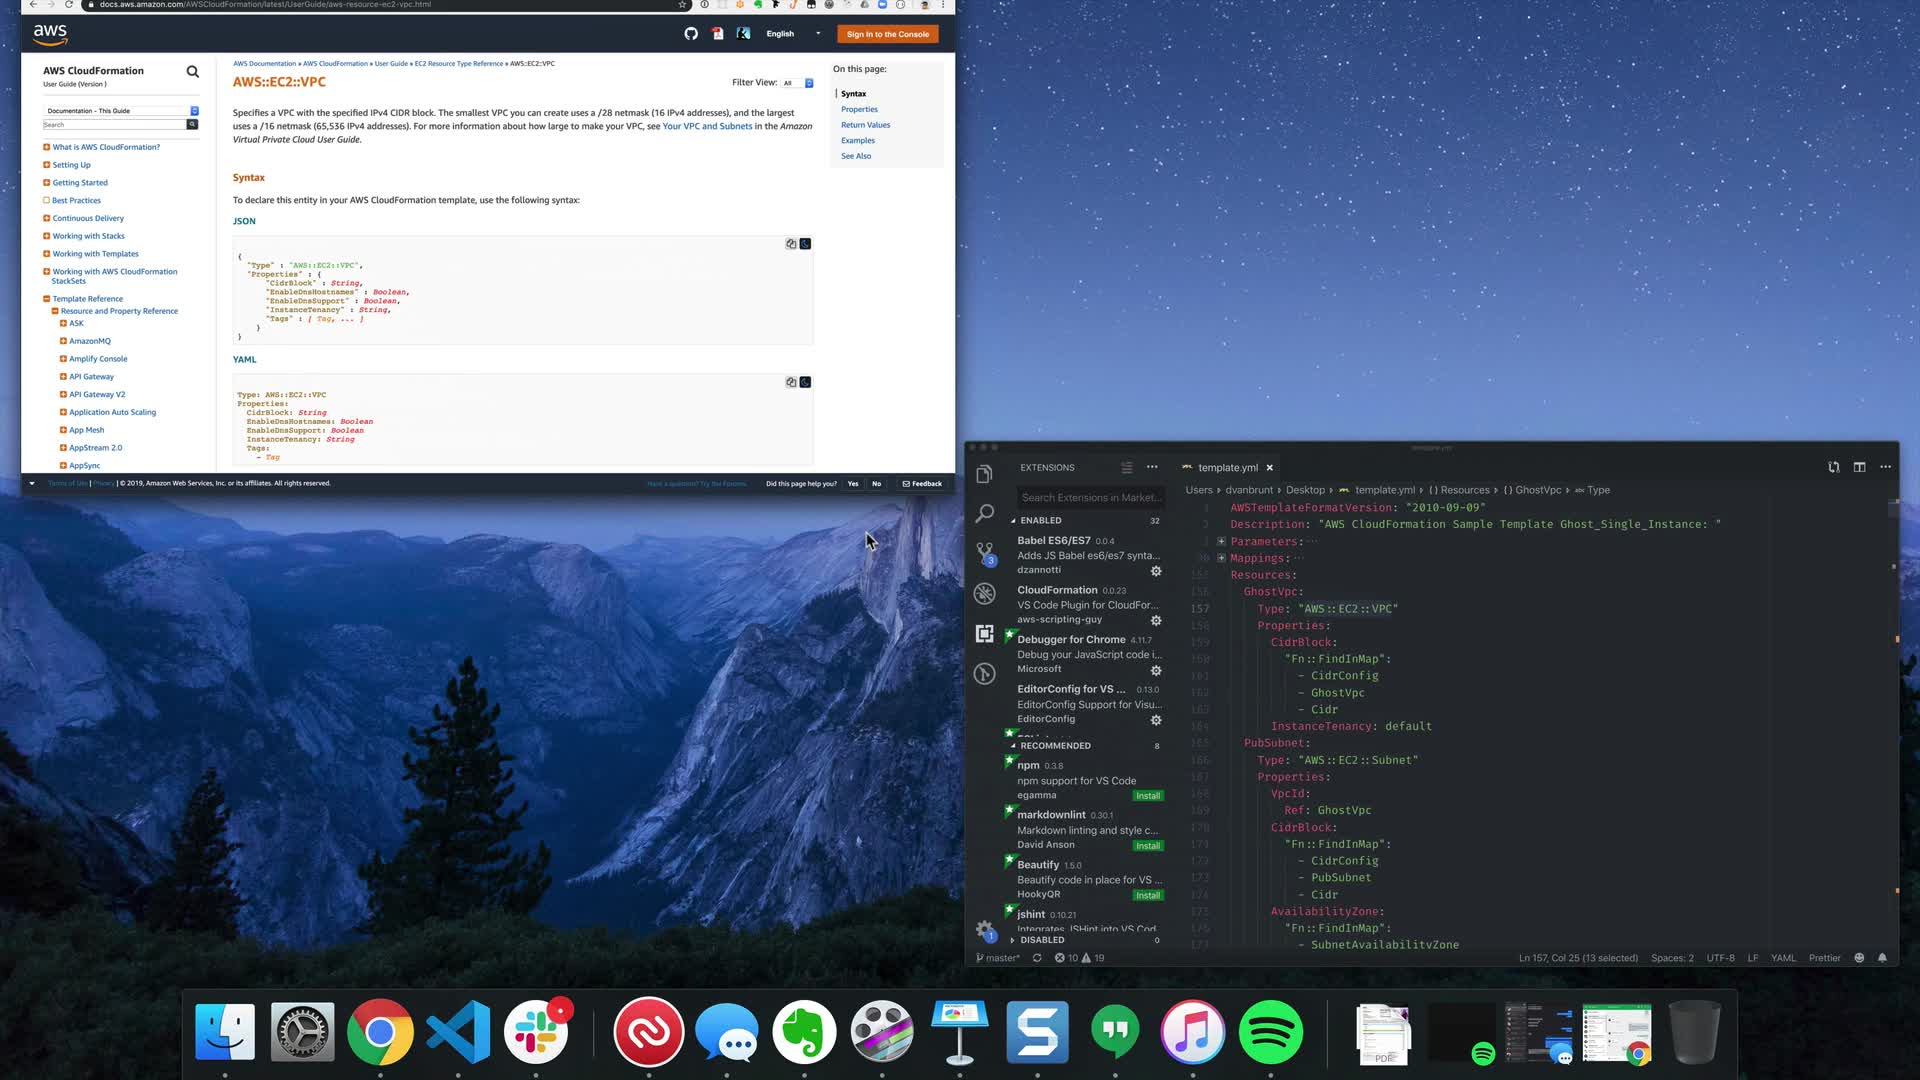Click Properties in On this page
This screenshot has width=1920, height=1080.
point(859,109)
